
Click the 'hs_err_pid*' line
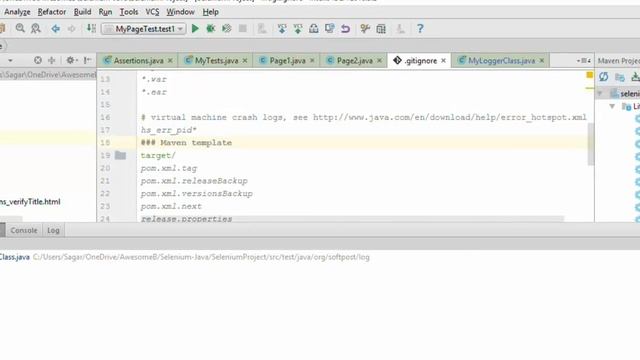point(169,130)
